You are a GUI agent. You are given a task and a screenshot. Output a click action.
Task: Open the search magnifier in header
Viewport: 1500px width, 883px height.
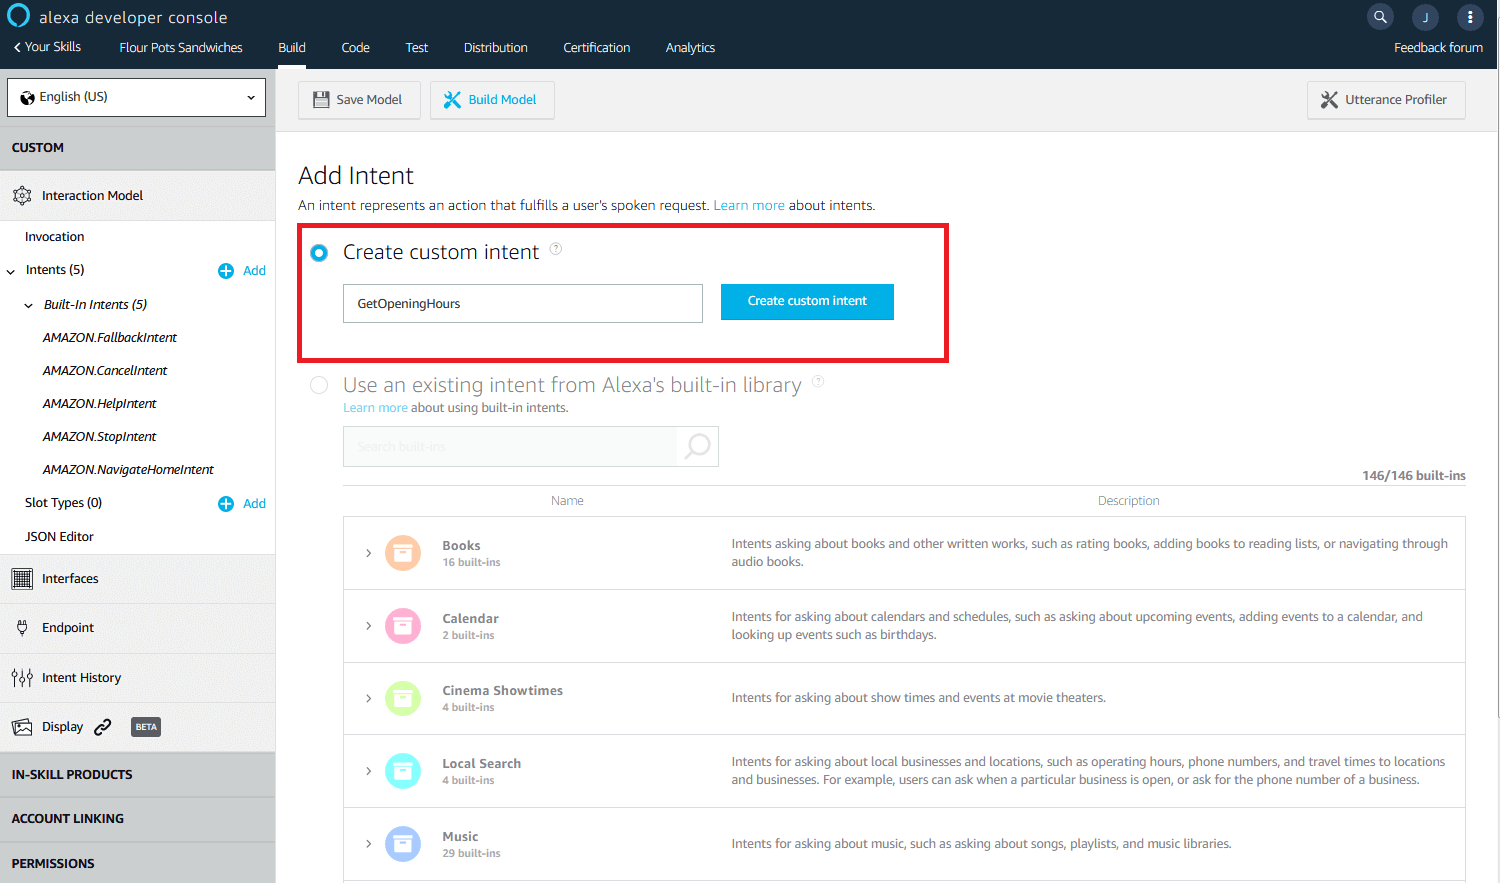tap(1380, 17)
